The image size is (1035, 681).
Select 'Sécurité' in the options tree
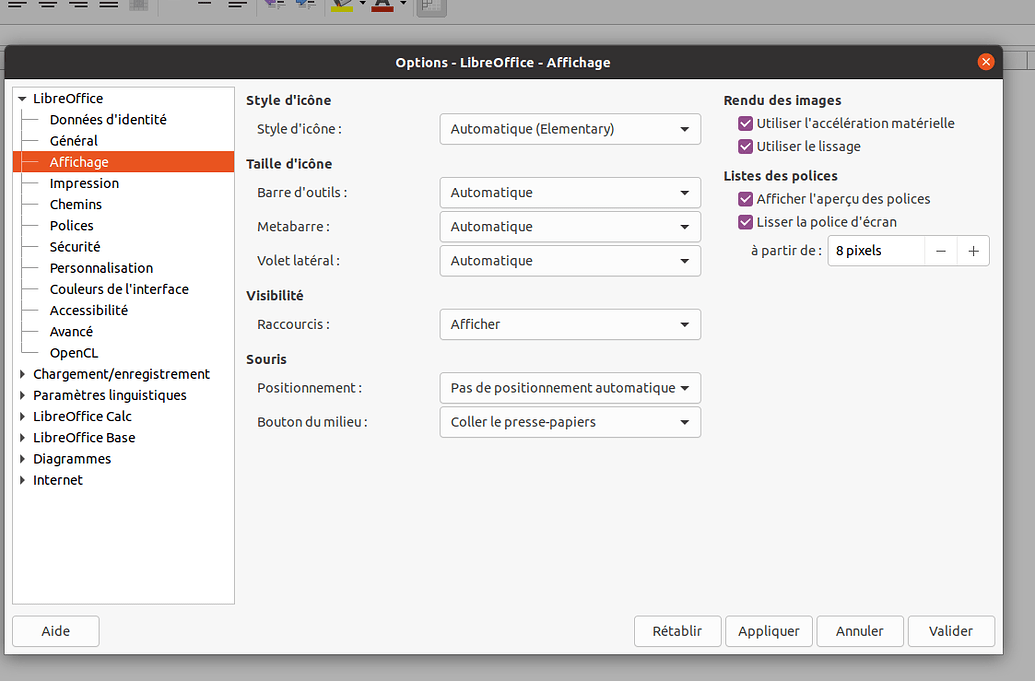(74, 246)
